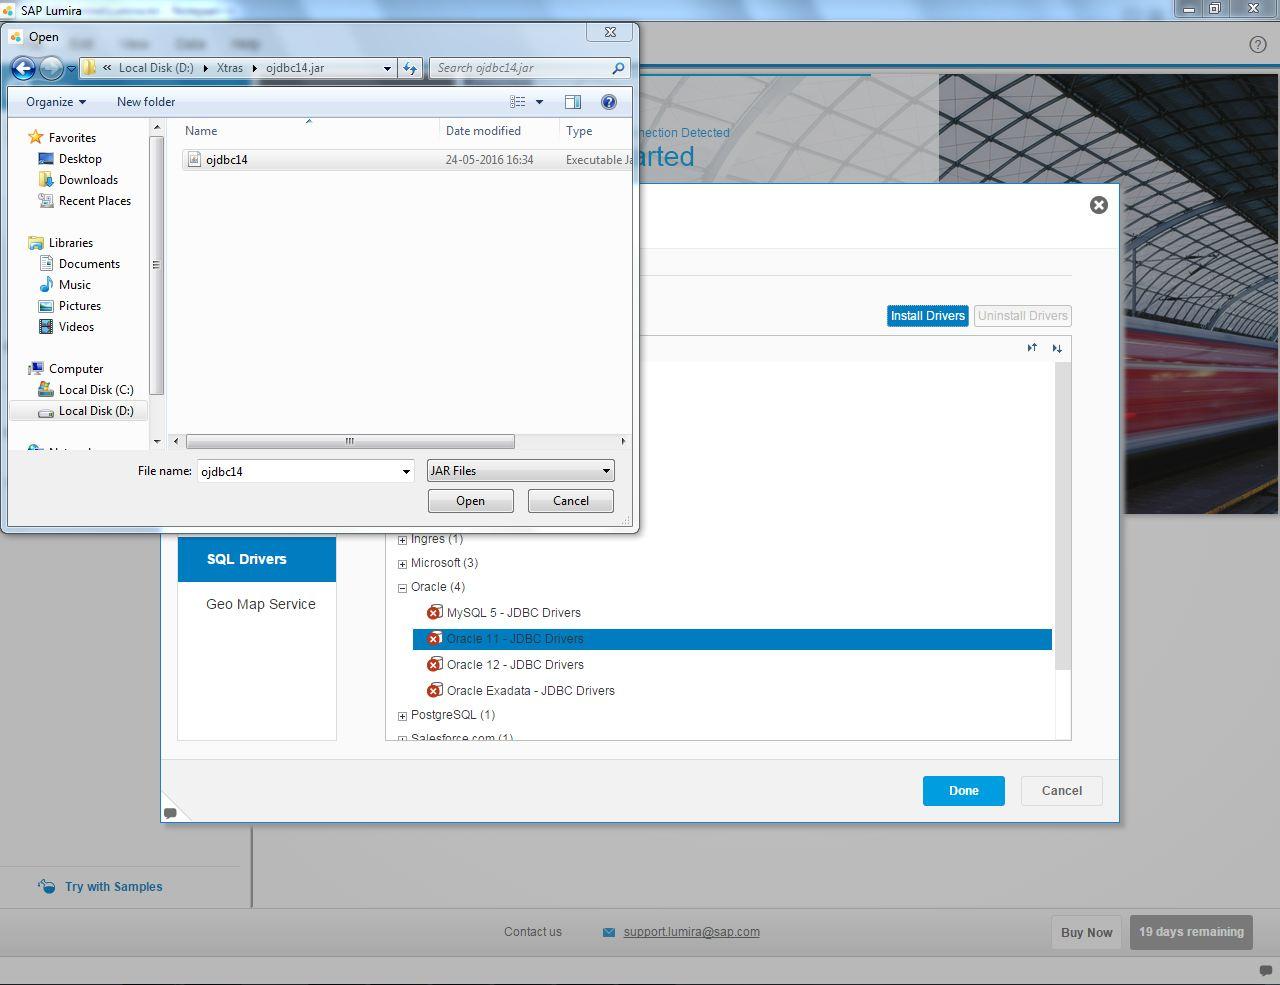The height and width of the screenshot is (985, 1280).
Task: Open the address path history dropdown
Action: coord(387,68)
